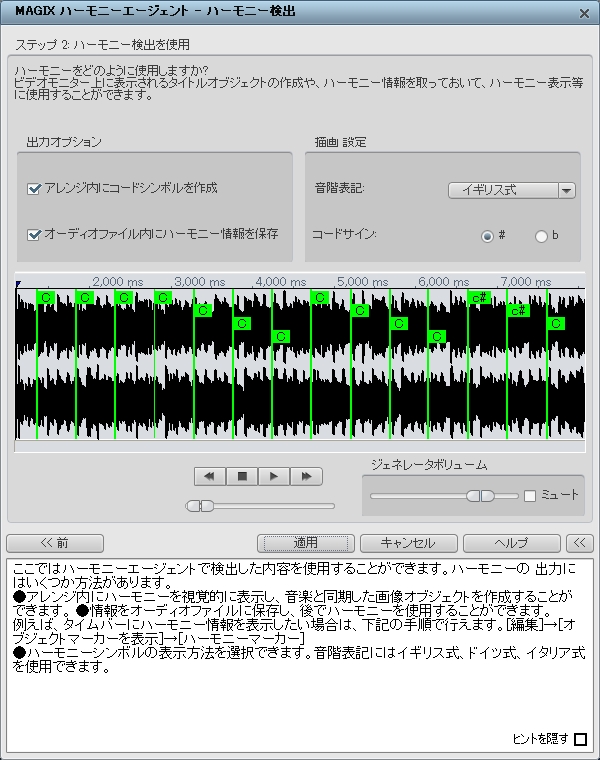
Task: Click the 7,000 ms ruler mark
Action: [x=526, y=282]
